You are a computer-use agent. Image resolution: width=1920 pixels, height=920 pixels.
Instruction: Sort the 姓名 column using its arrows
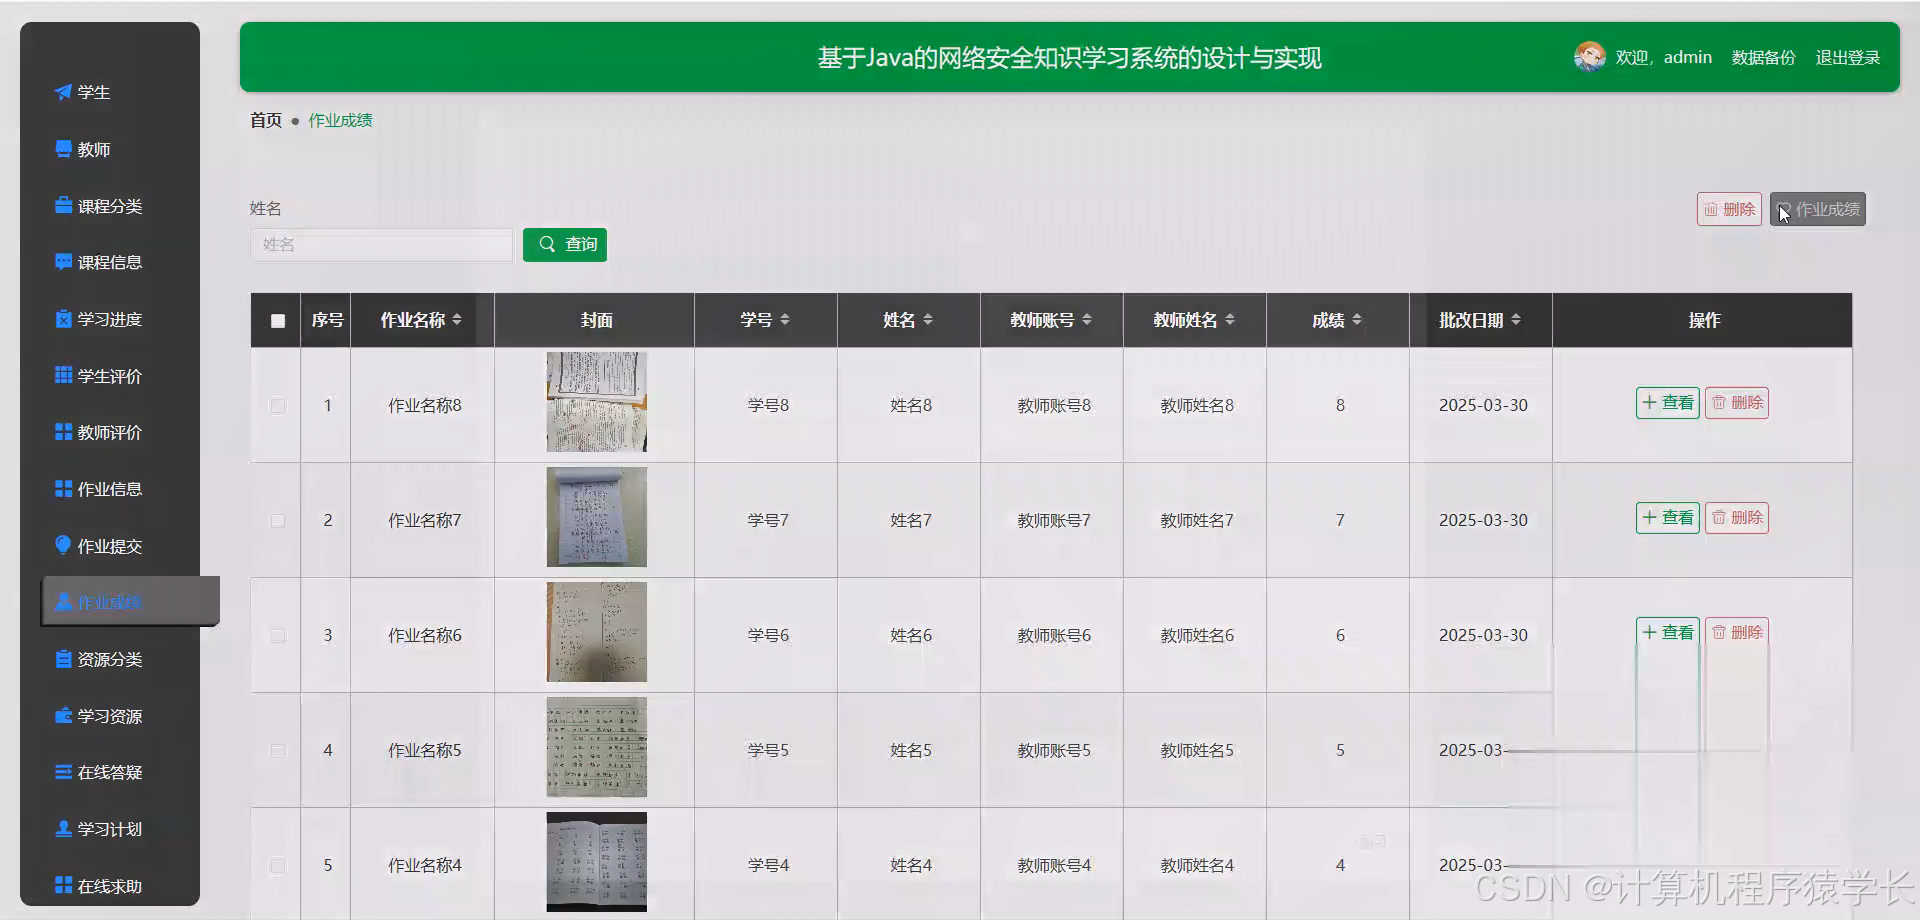[928, 320]
